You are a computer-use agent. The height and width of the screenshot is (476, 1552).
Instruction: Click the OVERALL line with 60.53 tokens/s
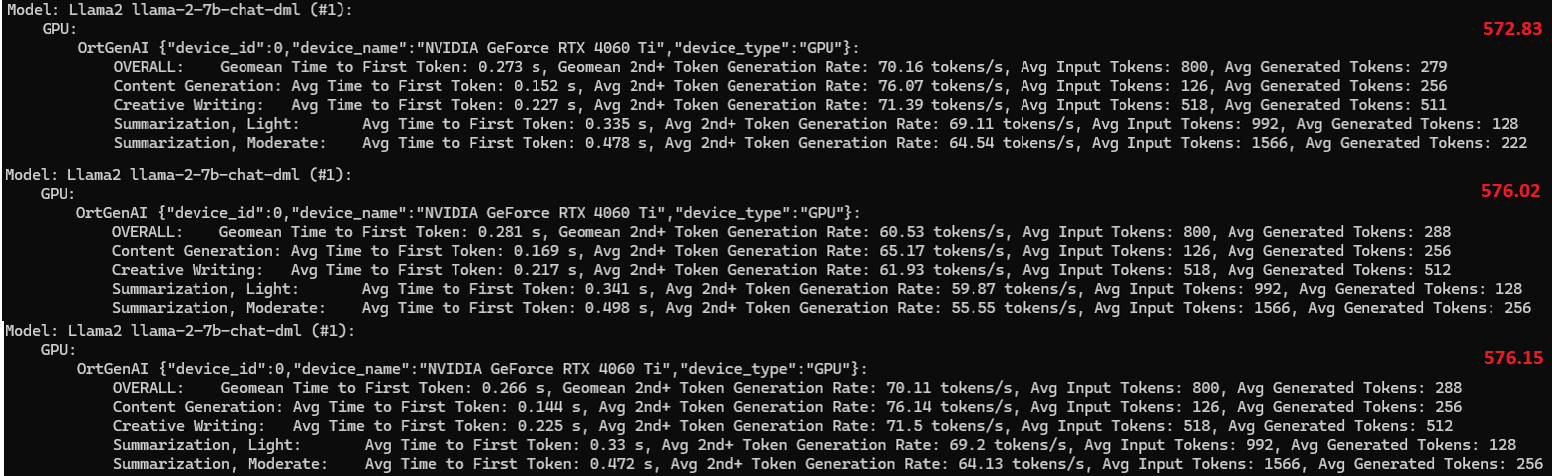tap(781, 231)
